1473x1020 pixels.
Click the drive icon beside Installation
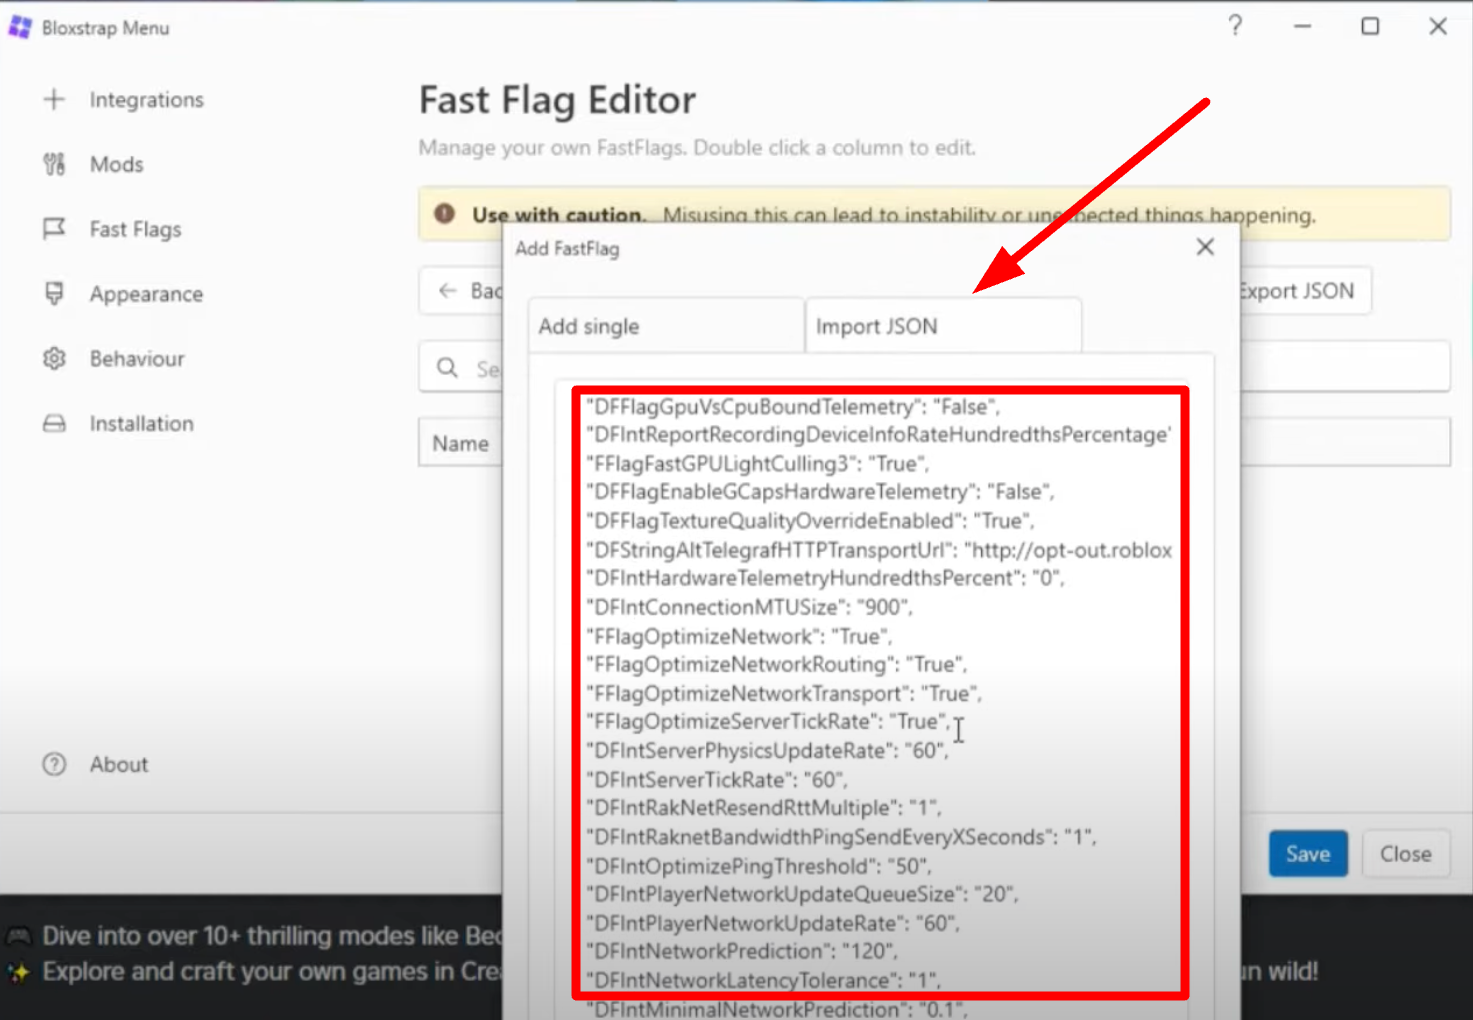pyautogui.click(x=54, y=424)
